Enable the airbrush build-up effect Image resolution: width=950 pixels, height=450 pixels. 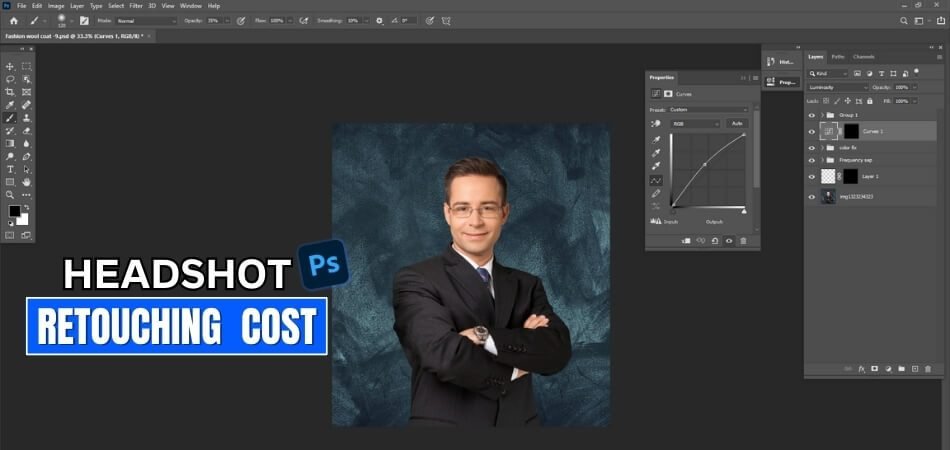(303, 21)
